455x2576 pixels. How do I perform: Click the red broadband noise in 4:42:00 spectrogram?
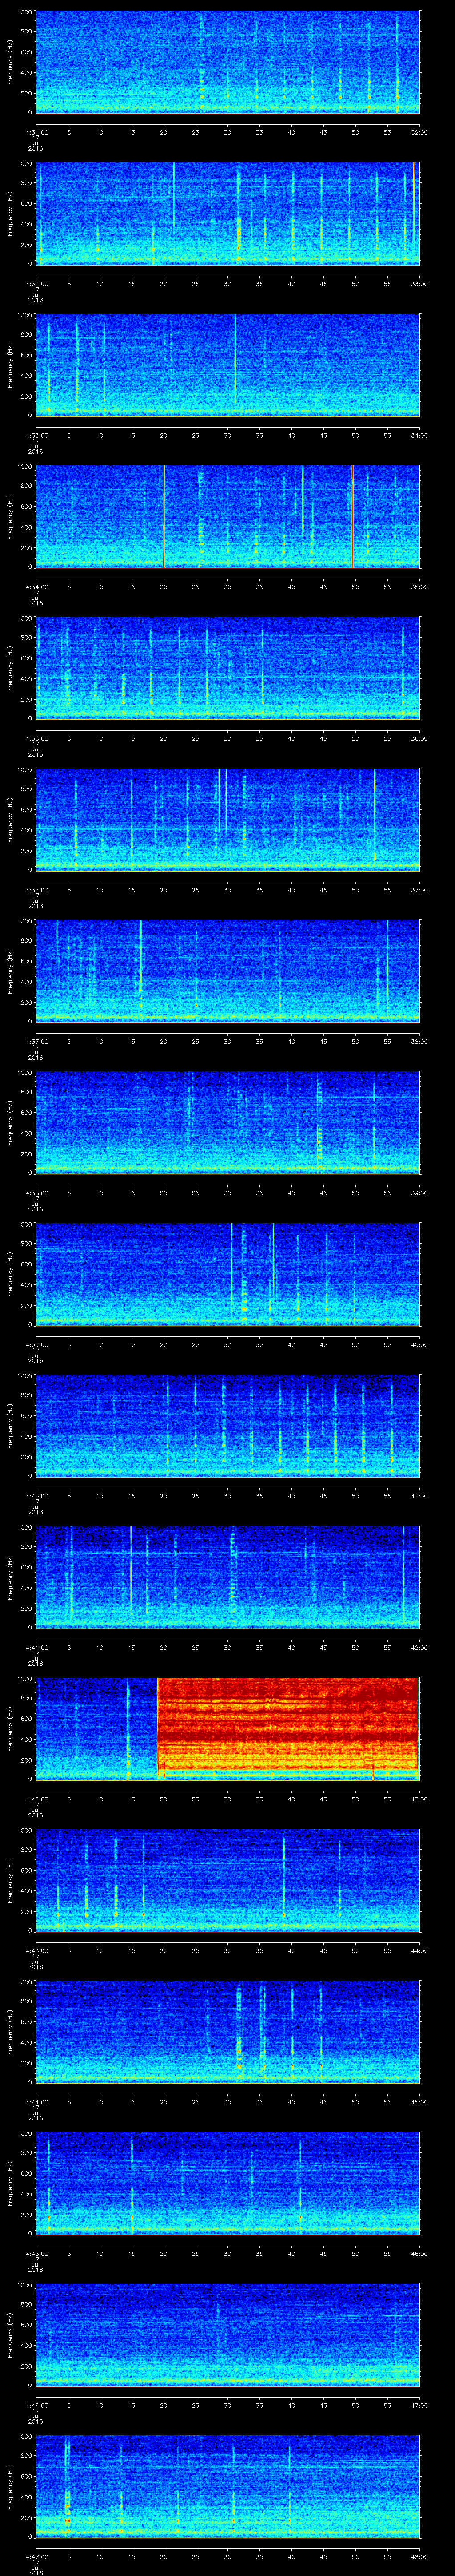click(287, 1728)
